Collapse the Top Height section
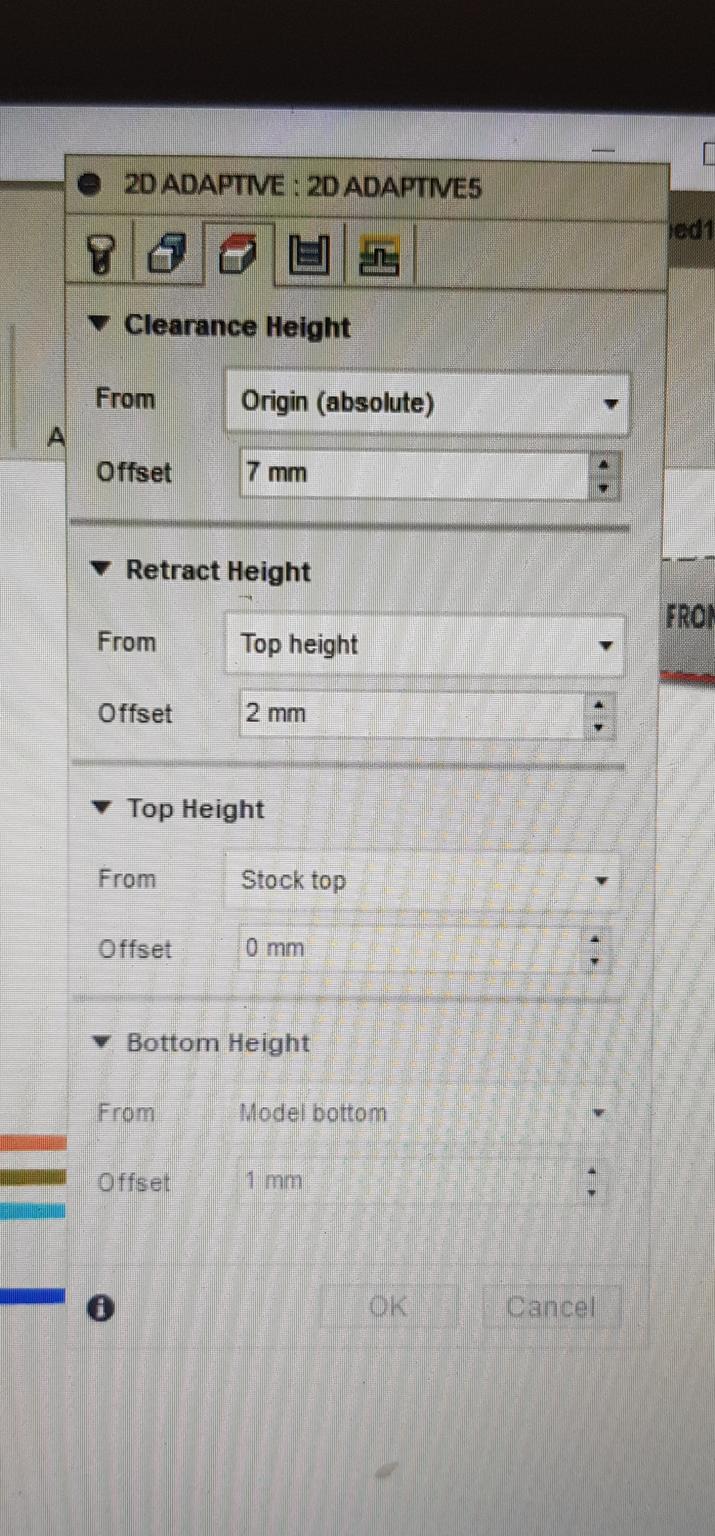715x1536 pixels. click(x=101, y=807)
